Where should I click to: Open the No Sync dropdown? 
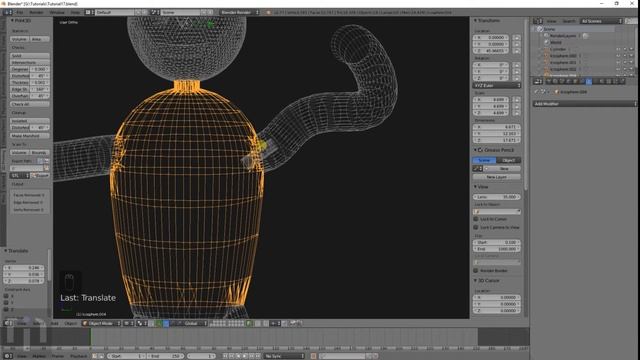click(x=284, y=356)
